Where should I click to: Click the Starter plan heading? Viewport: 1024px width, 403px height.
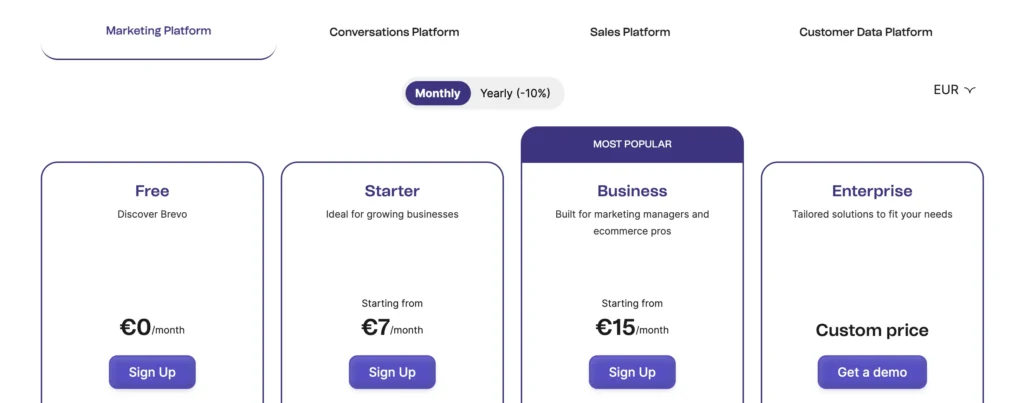point(392,191)
